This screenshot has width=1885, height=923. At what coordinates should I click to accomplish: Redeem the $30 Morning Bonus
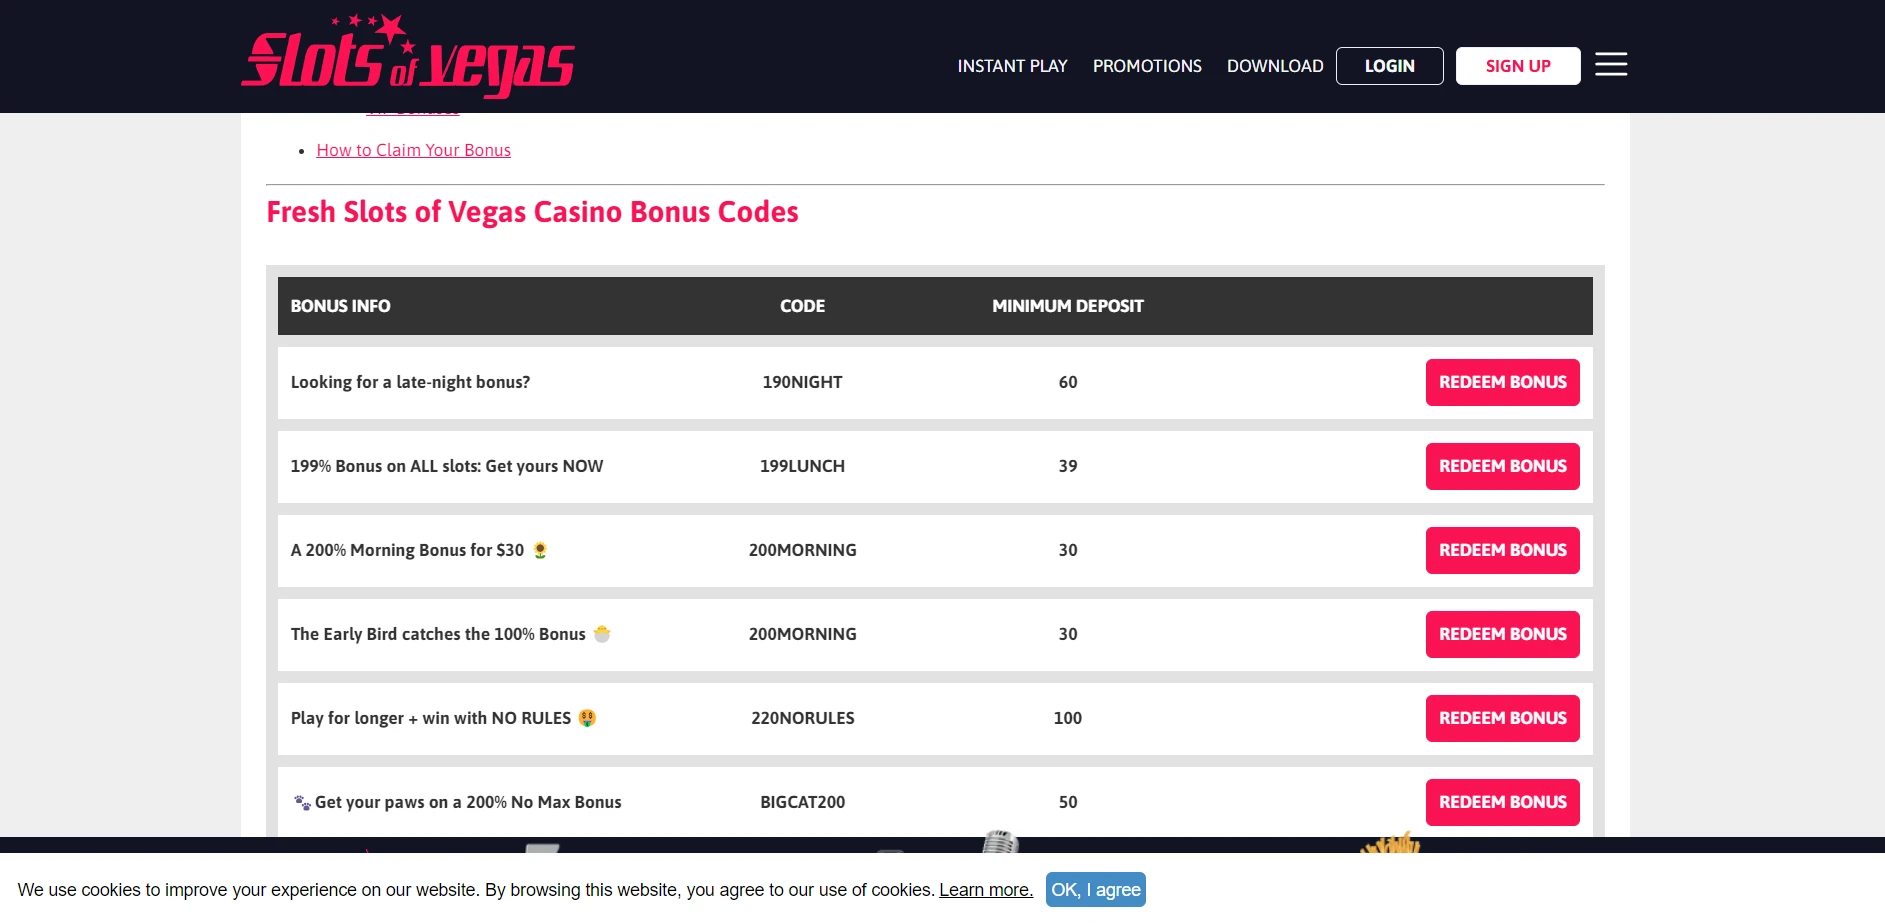1502,550
